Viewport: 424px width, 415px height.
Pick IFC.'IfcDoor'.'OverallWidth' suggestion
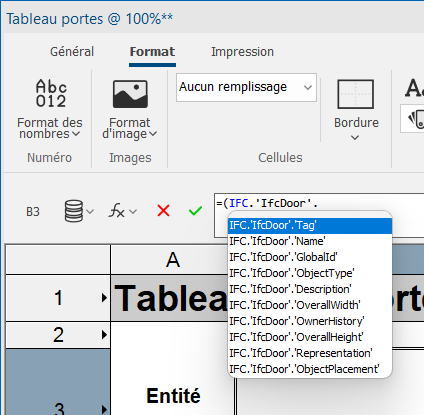point(310,305)
